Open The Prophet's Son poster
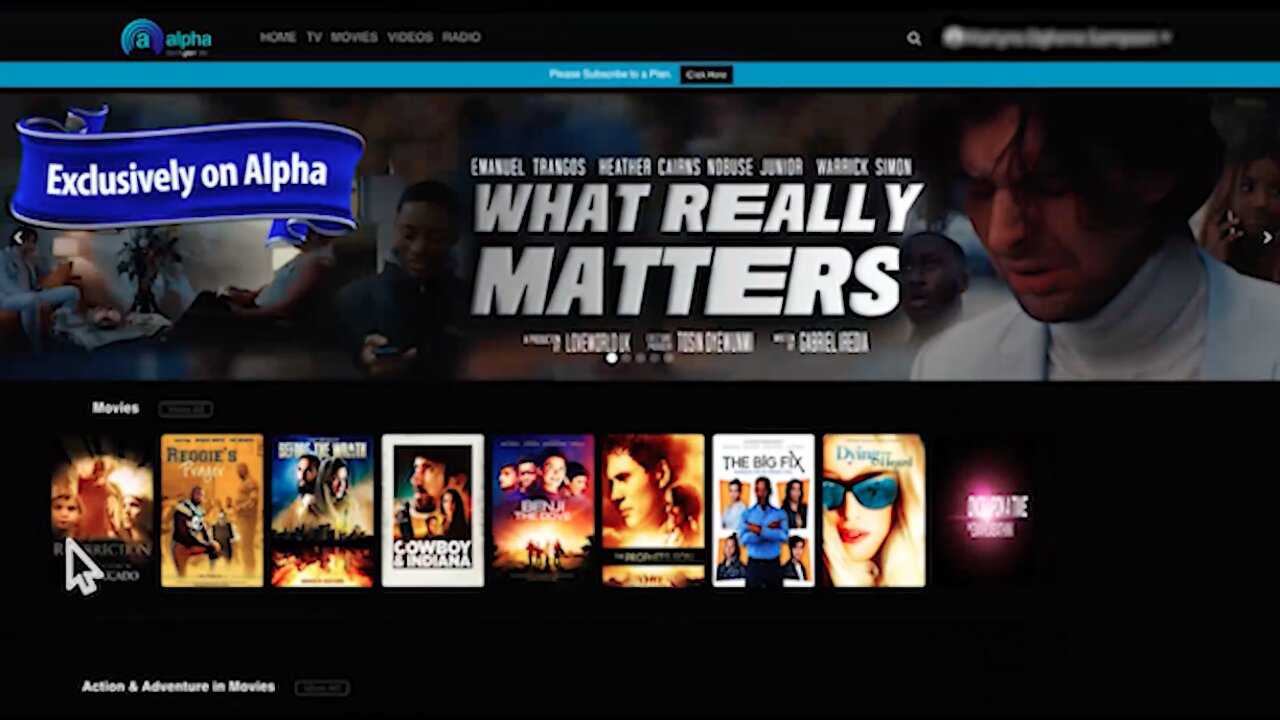 (653, 510)
